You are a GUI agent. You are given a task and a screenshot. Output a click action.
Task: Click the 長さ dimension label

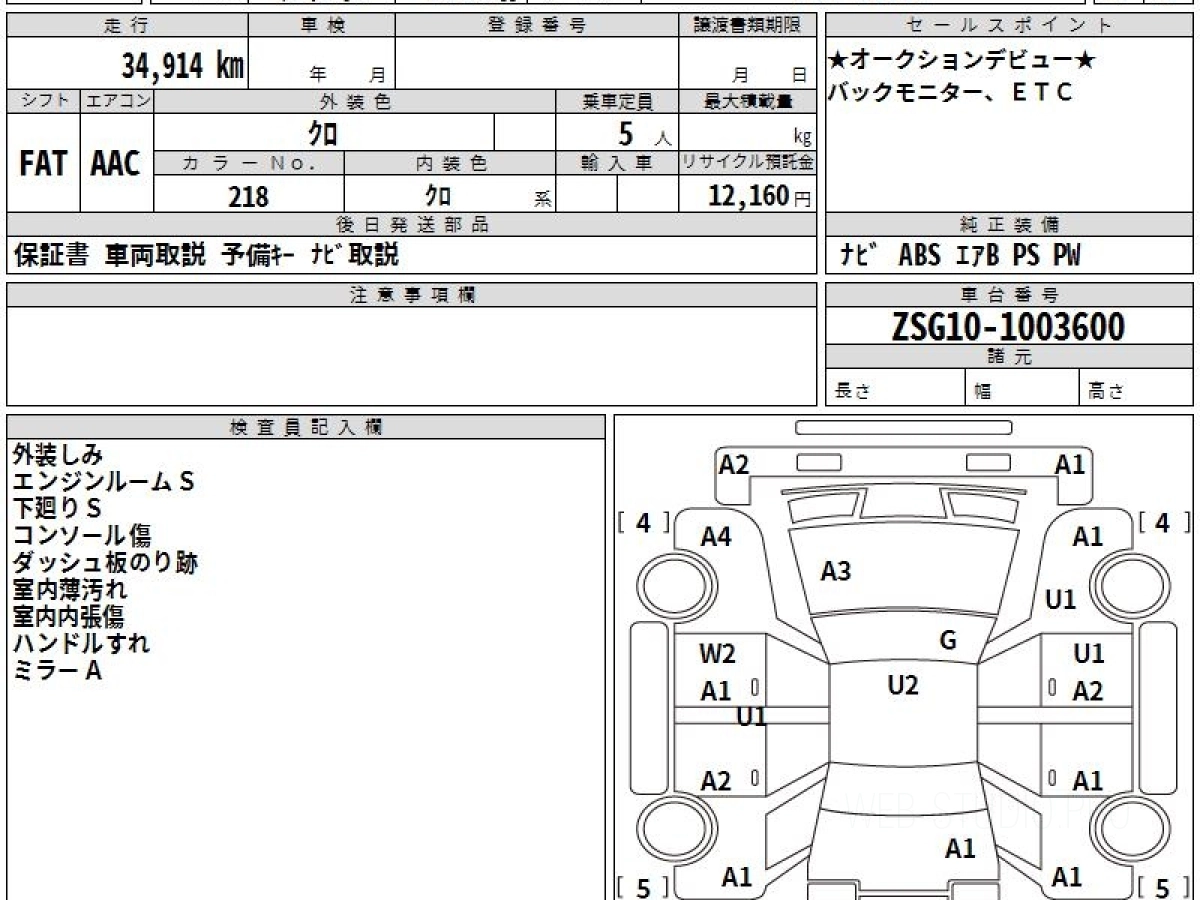click(853, 392)
